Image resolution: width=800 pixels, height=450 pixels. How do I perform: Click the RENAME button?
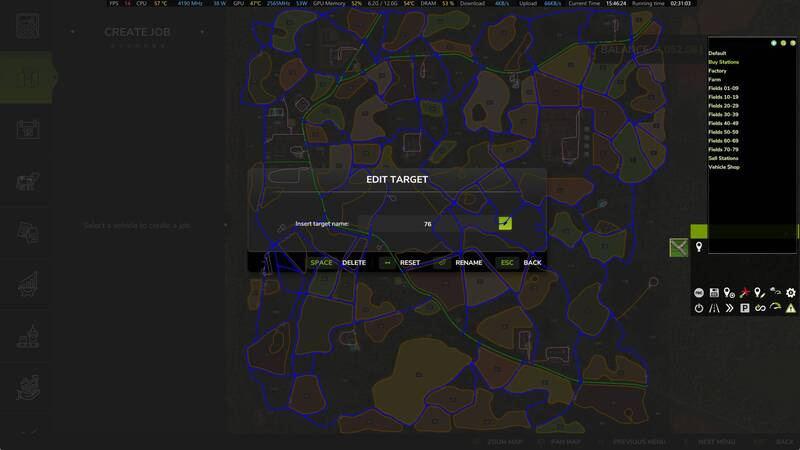tap(468, 262)
